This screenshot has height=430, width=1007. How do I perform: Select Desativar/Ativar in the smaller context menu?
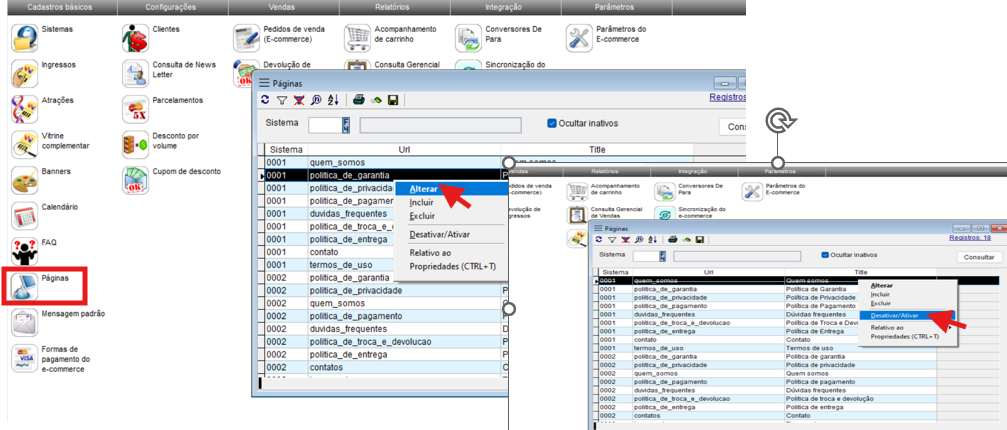(x=894, y=315)
